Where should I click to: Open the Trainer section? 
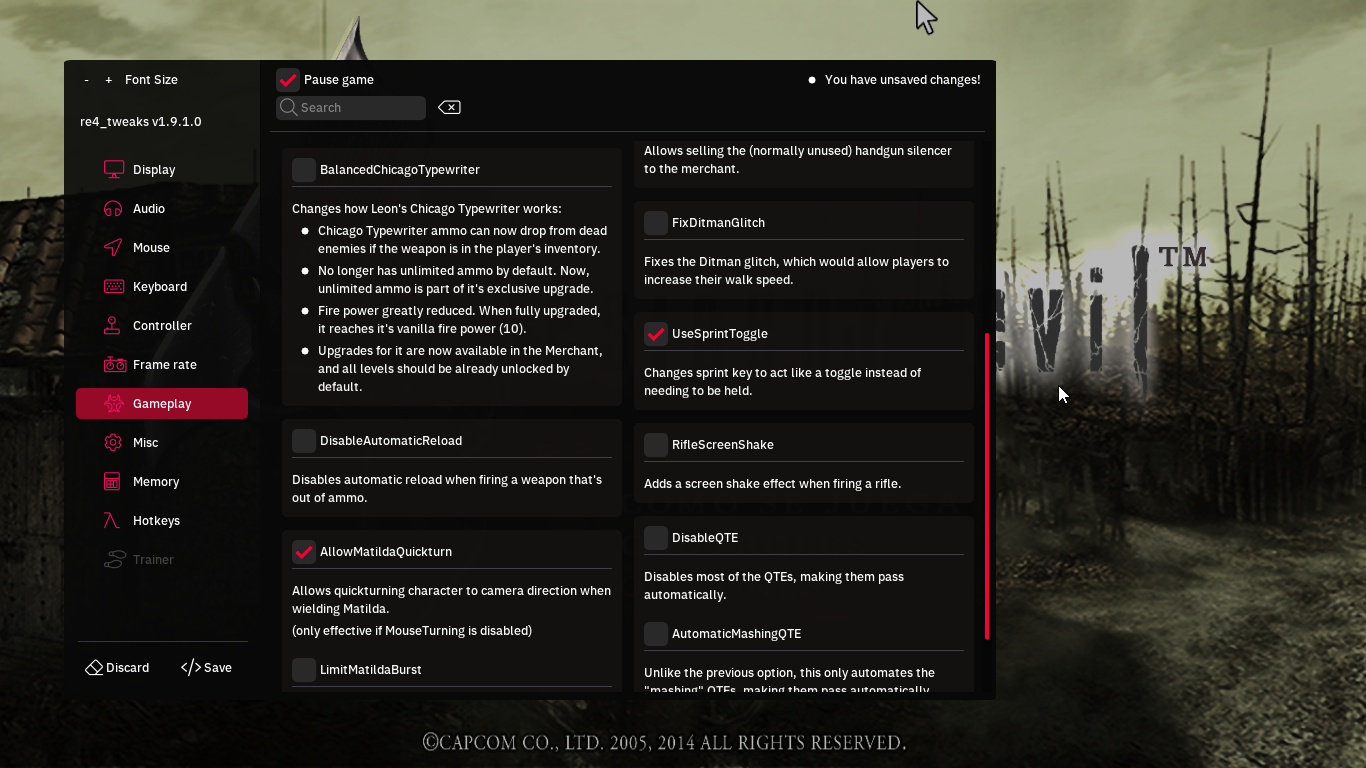(x=162, y=560)
